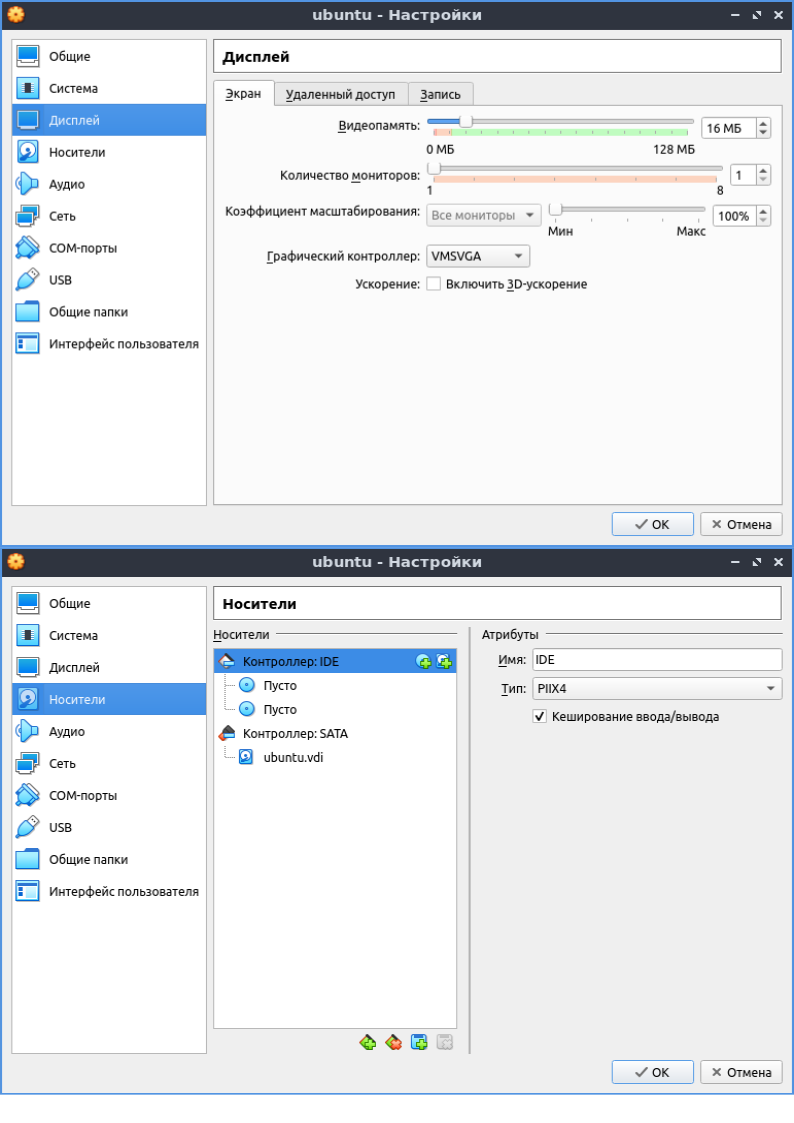This screenshot has width=794, height=1123.
Task: Open Аудио in the top Дисплей window
Action: point(109,184)
